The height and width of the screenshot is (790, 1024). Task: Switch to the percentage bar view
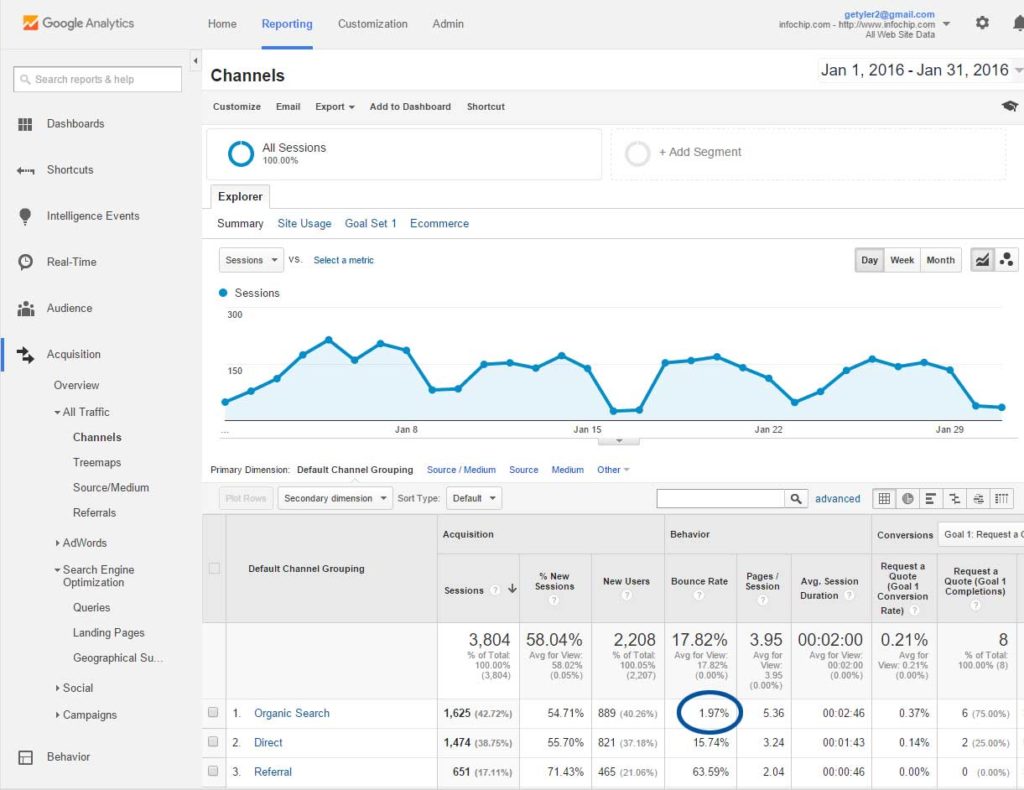[x=930, y=498]
